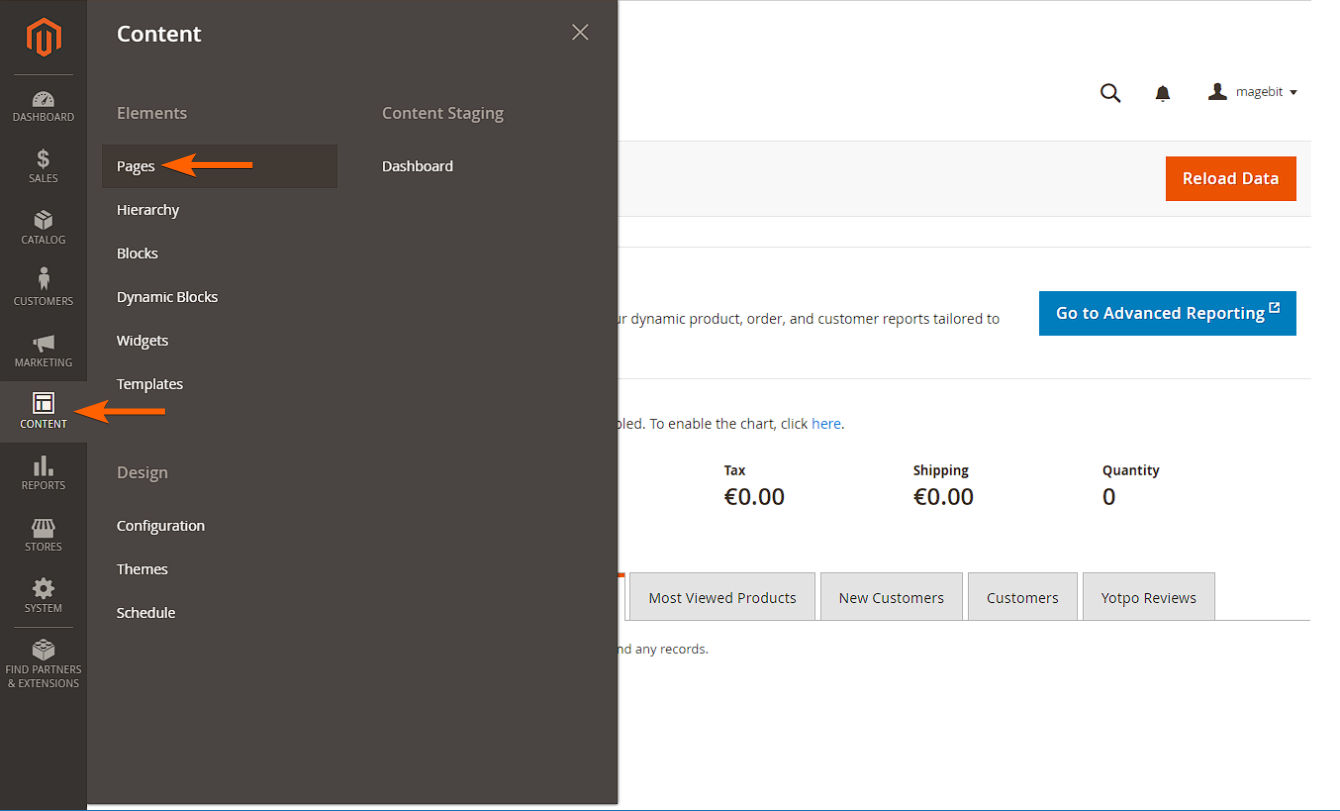Viewport: 1340px width, 811px height.
Task: Open the System gear icon
Action: point(43,588)
